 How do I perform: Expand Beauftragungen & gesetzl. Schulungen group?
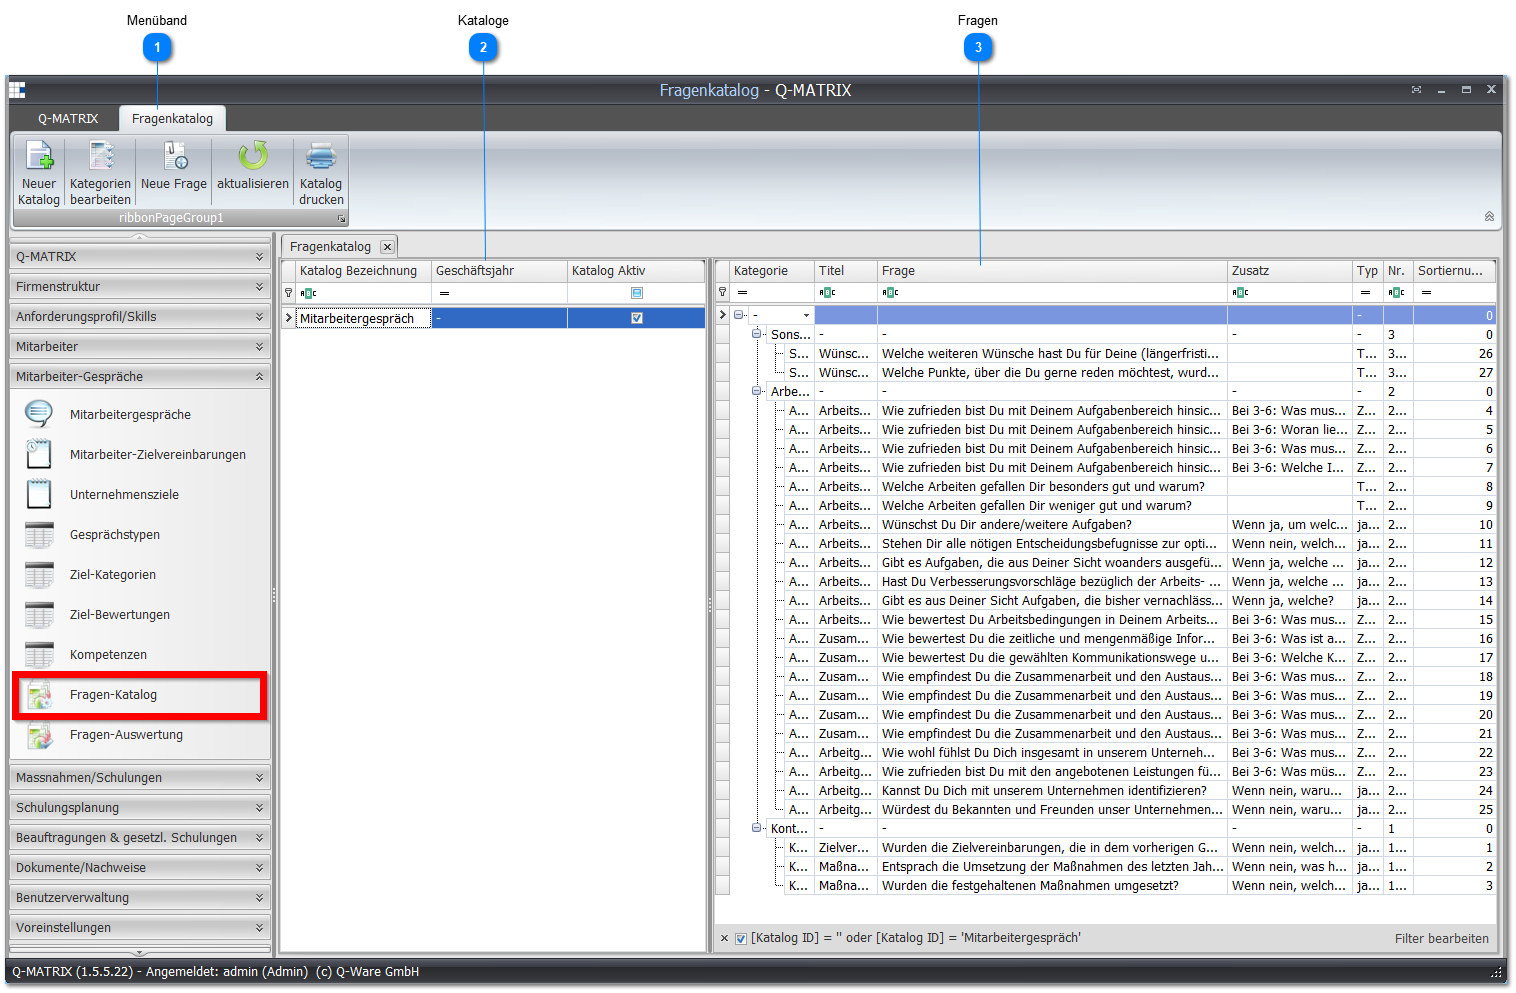(140, 838)
